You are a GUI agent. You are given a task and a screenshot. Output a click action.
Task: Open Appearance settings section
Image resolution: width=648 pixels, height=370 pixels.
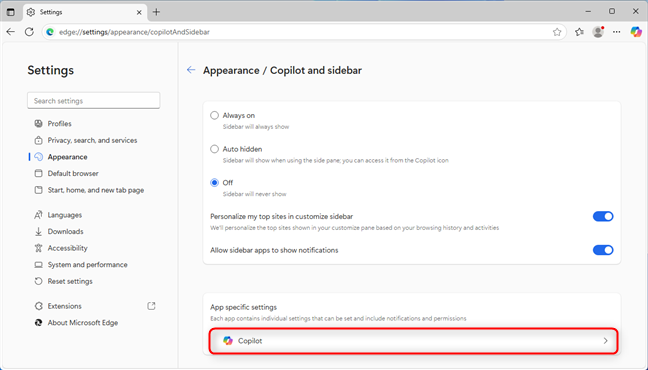click(67, 157)
